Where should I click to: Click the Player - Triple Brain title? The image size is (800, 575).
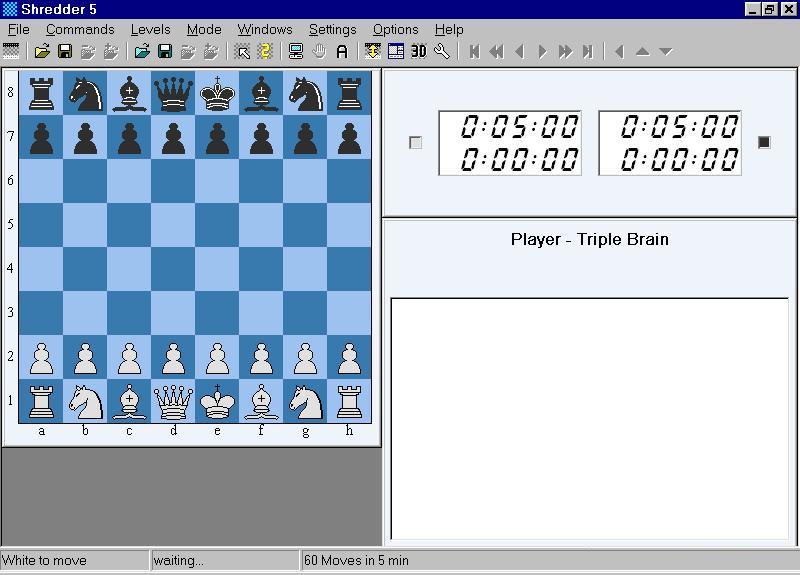pyautogui.click(x=589, y=239)
